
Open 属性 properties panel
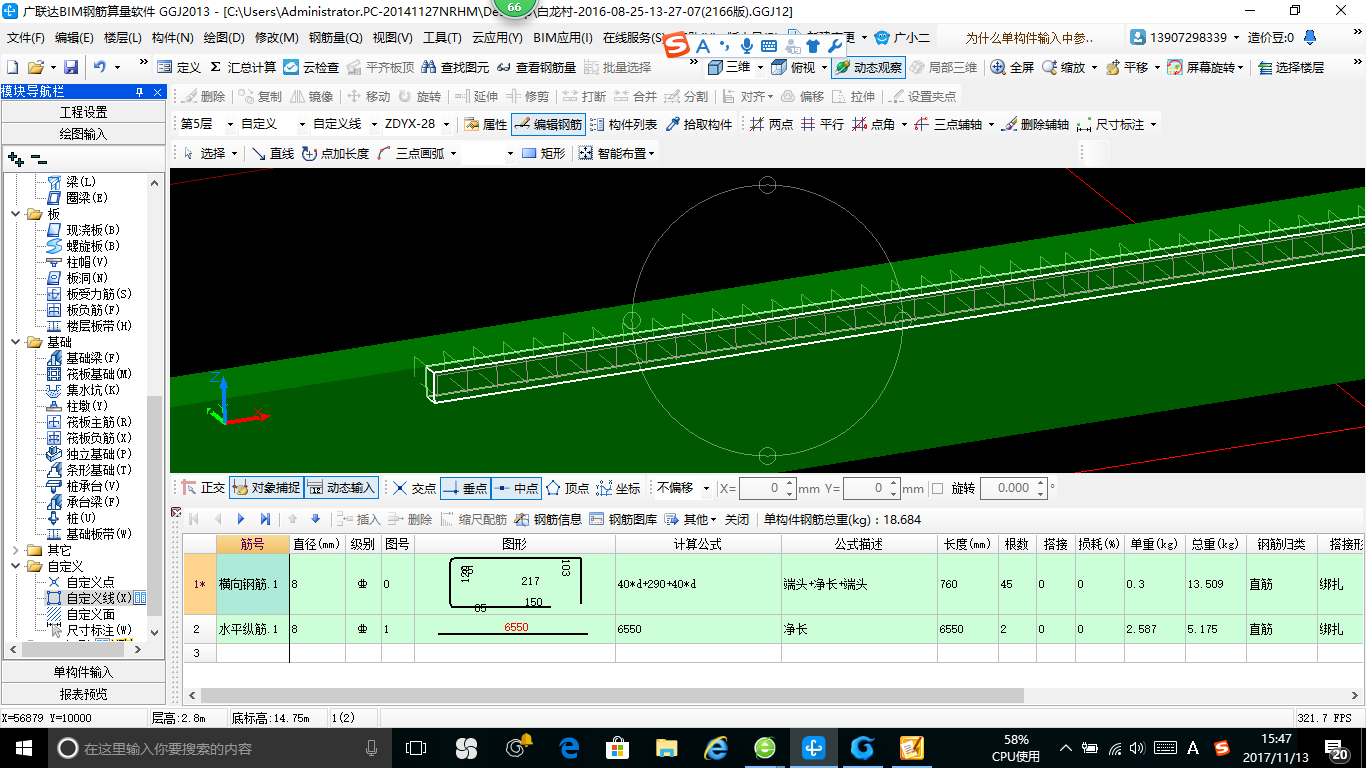point(486,124)
